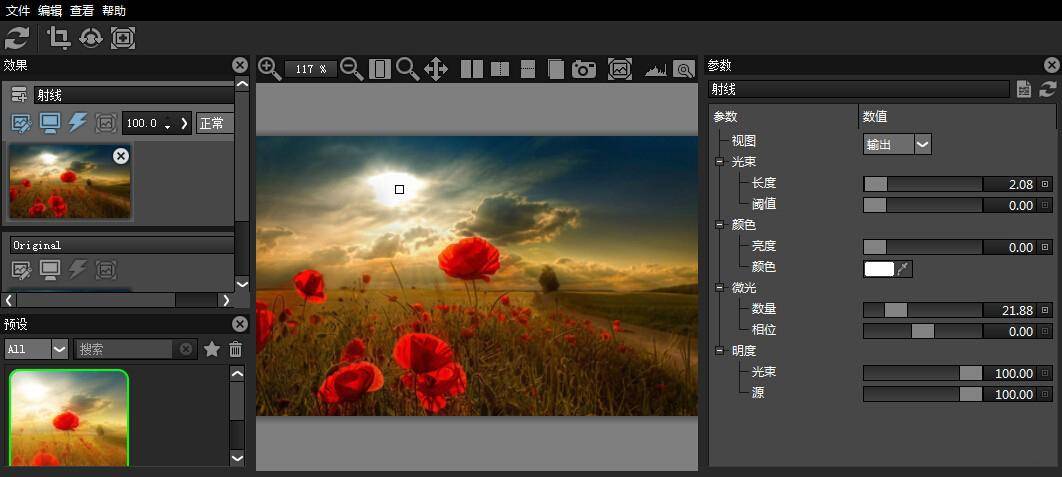The image size is (1062, 477).
Task: Select the pan move arrows tool
Action: pos(436,69)
